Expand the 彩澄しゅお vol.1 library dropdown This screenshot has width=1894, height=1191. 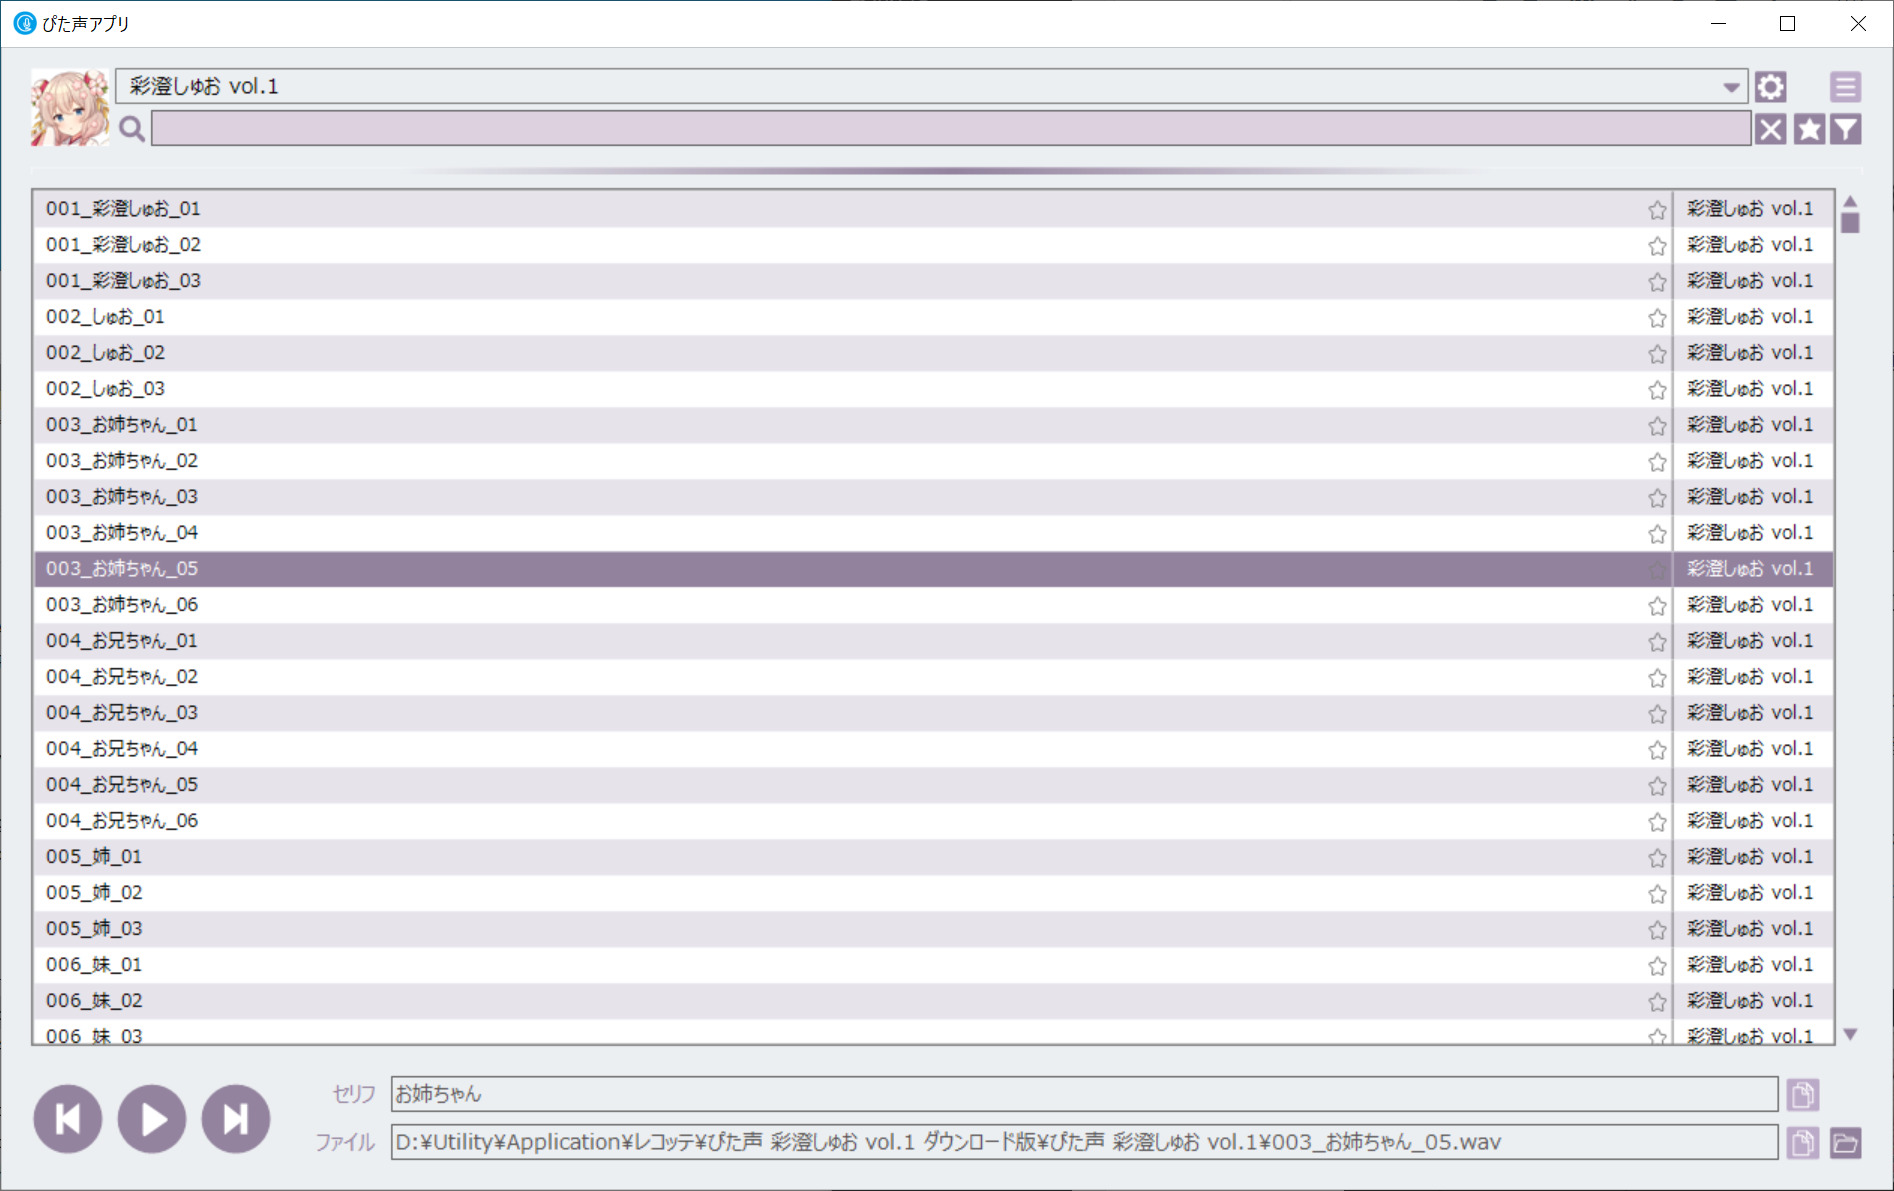coord(1731,87)
